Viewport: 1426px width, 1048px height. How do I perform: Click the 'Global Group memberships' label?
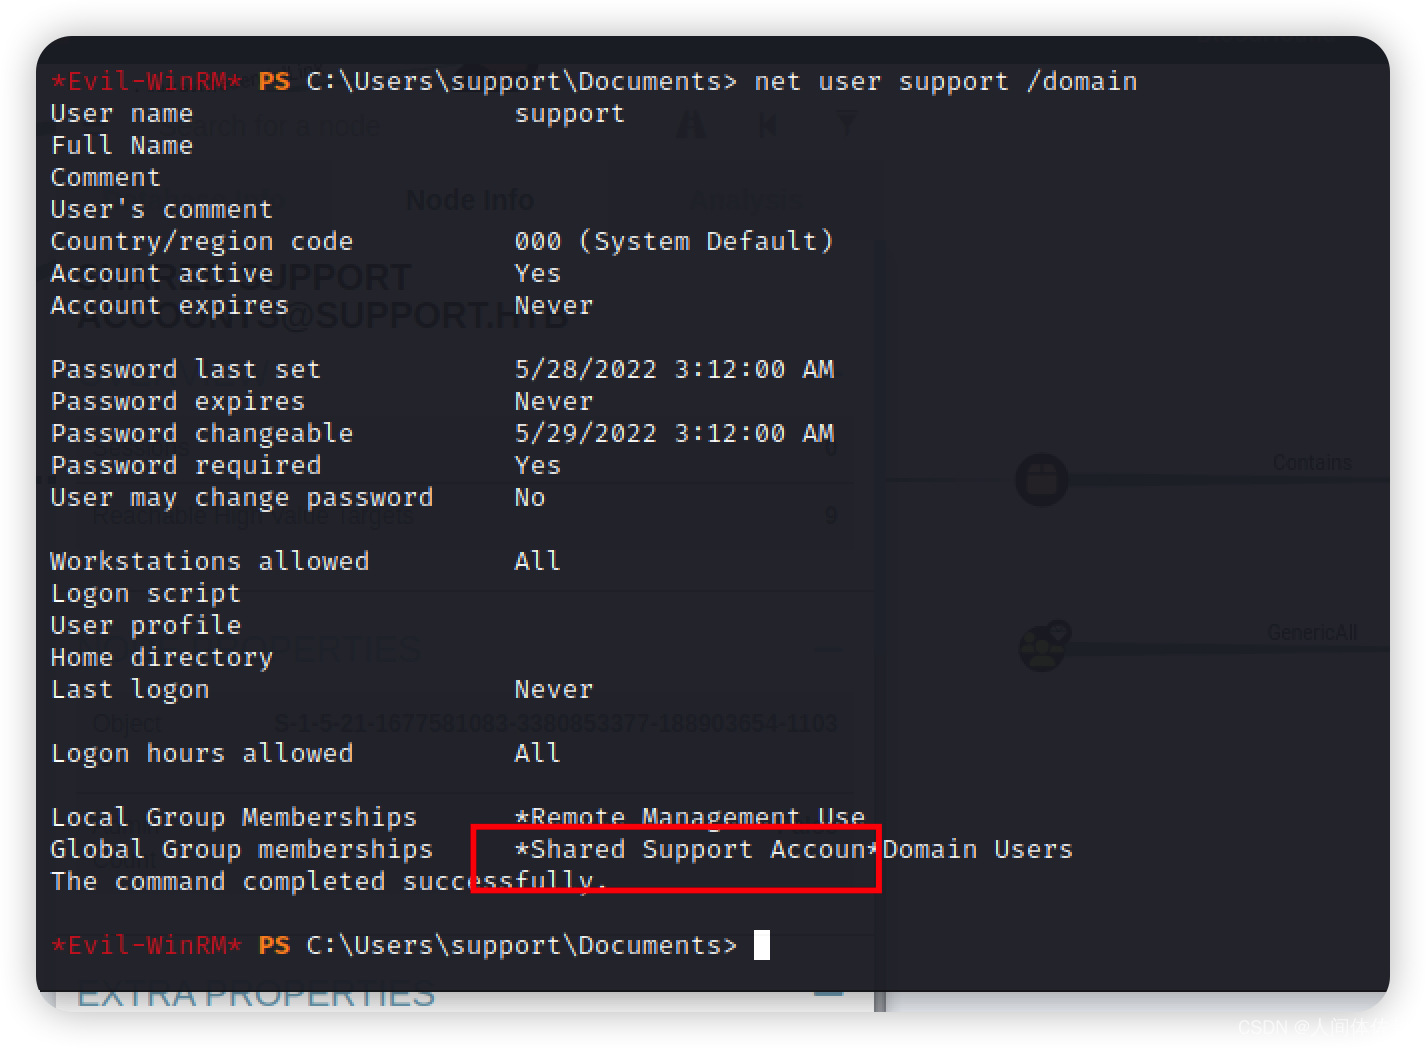[242, 849]
